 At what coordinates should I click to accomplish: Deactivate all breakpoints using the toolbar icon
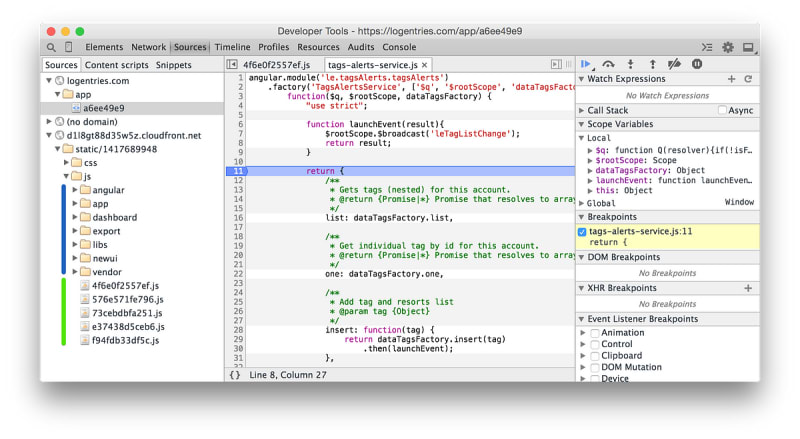675,64
